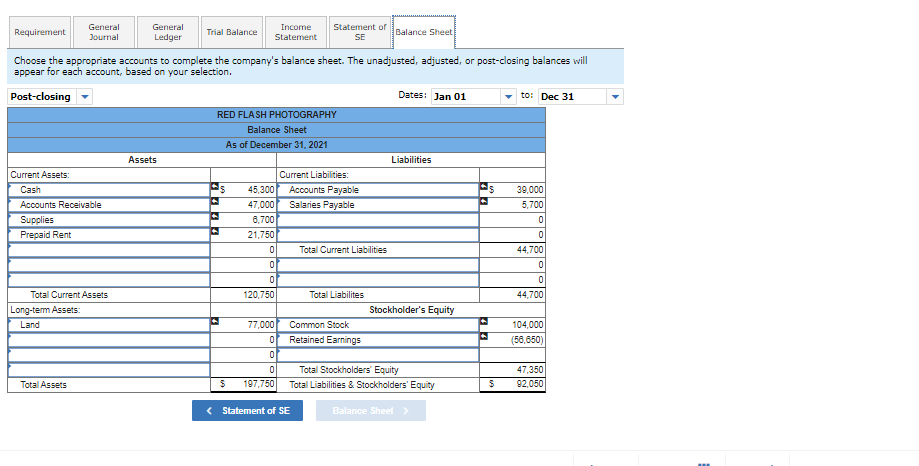Click the empty long-term asset field below Land
Image resolution: width=919 pixels, height=466 pixels.
(109, 340)
